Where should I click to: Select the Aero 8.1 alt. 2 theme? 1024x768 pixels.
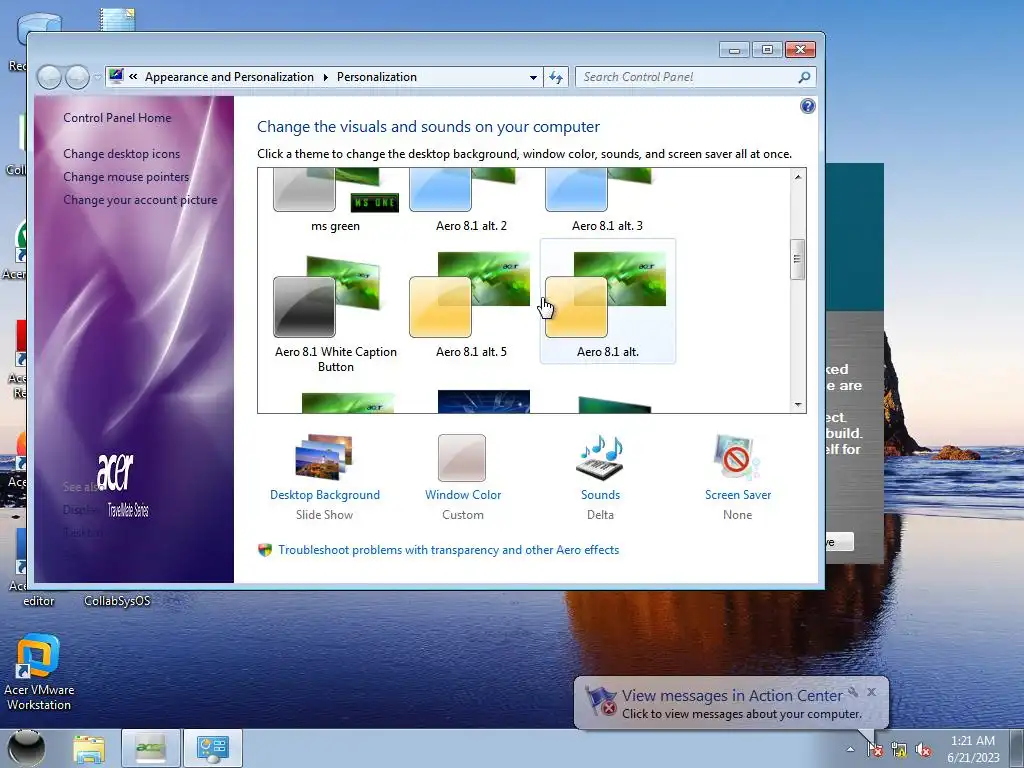[x=472, y=199]
